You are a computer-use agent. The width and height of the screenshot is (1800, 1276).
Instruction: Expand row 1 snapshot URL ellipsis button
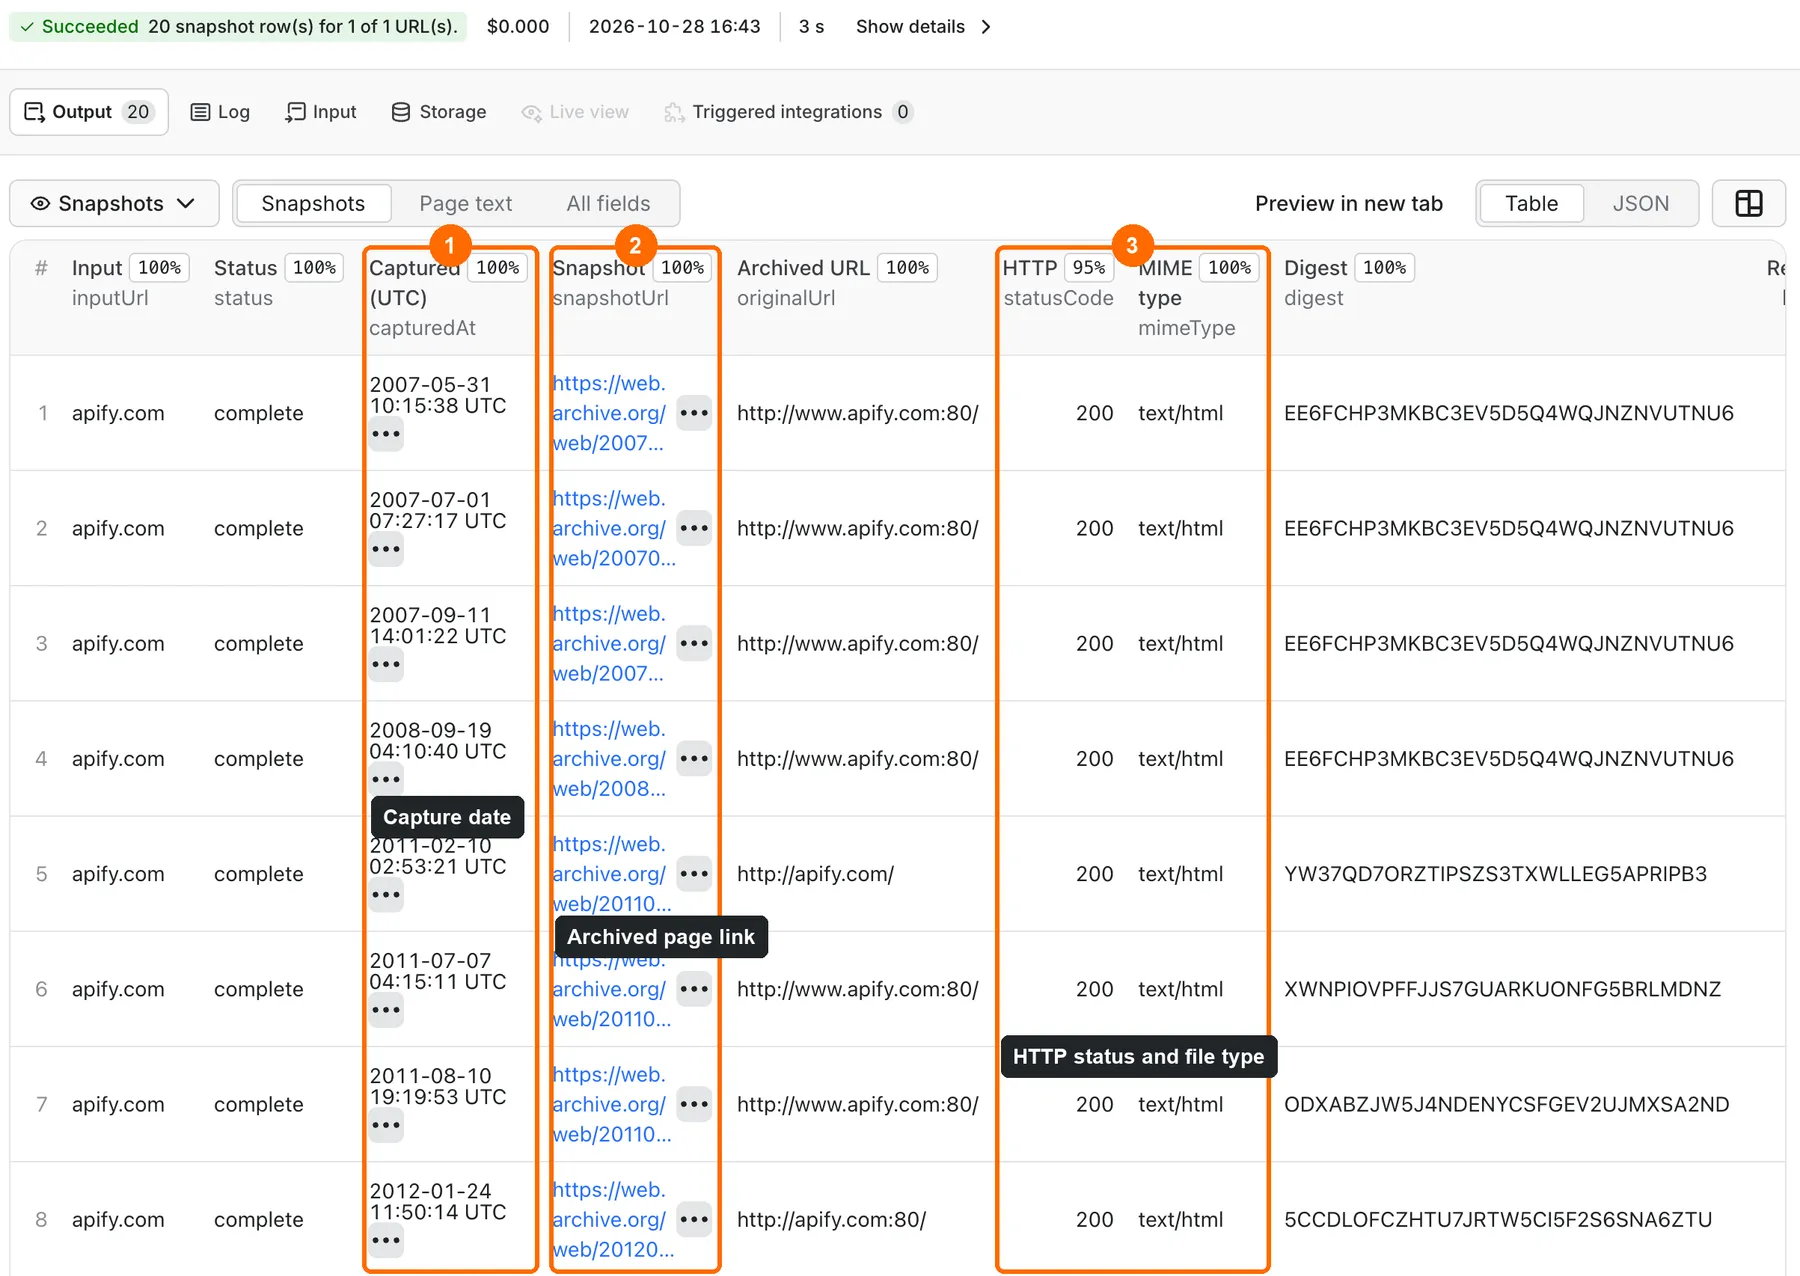click(x=694, y=413)
